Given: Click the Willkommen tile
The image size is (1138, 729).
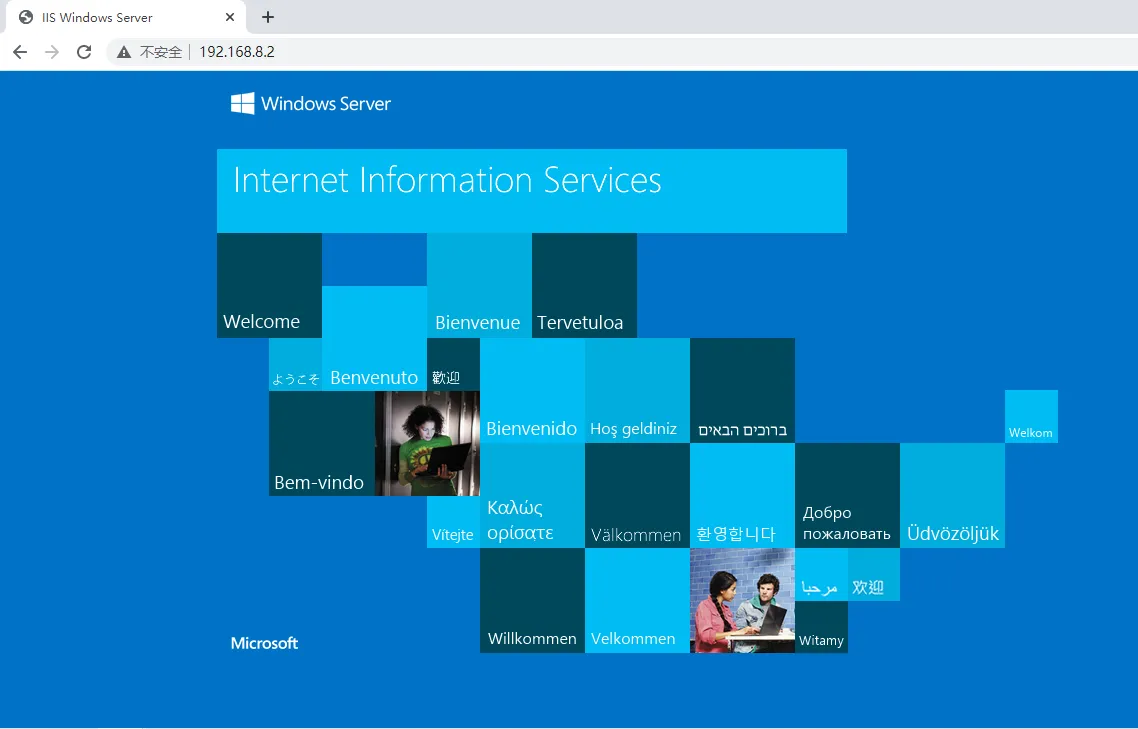Looking at the screenshot, I should [x=532, y=600].
